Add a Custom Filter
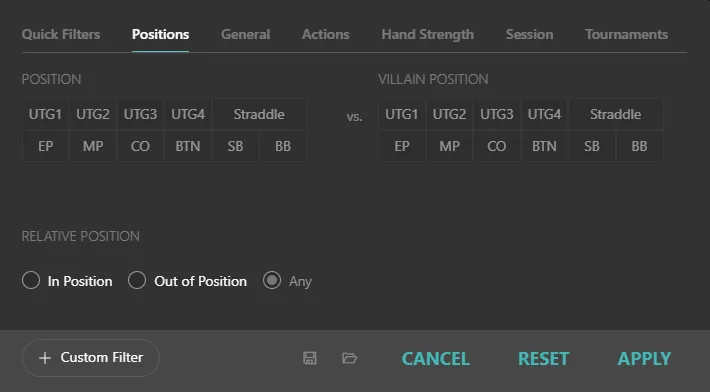Screen dimensions: 710x392 point(91,358)
